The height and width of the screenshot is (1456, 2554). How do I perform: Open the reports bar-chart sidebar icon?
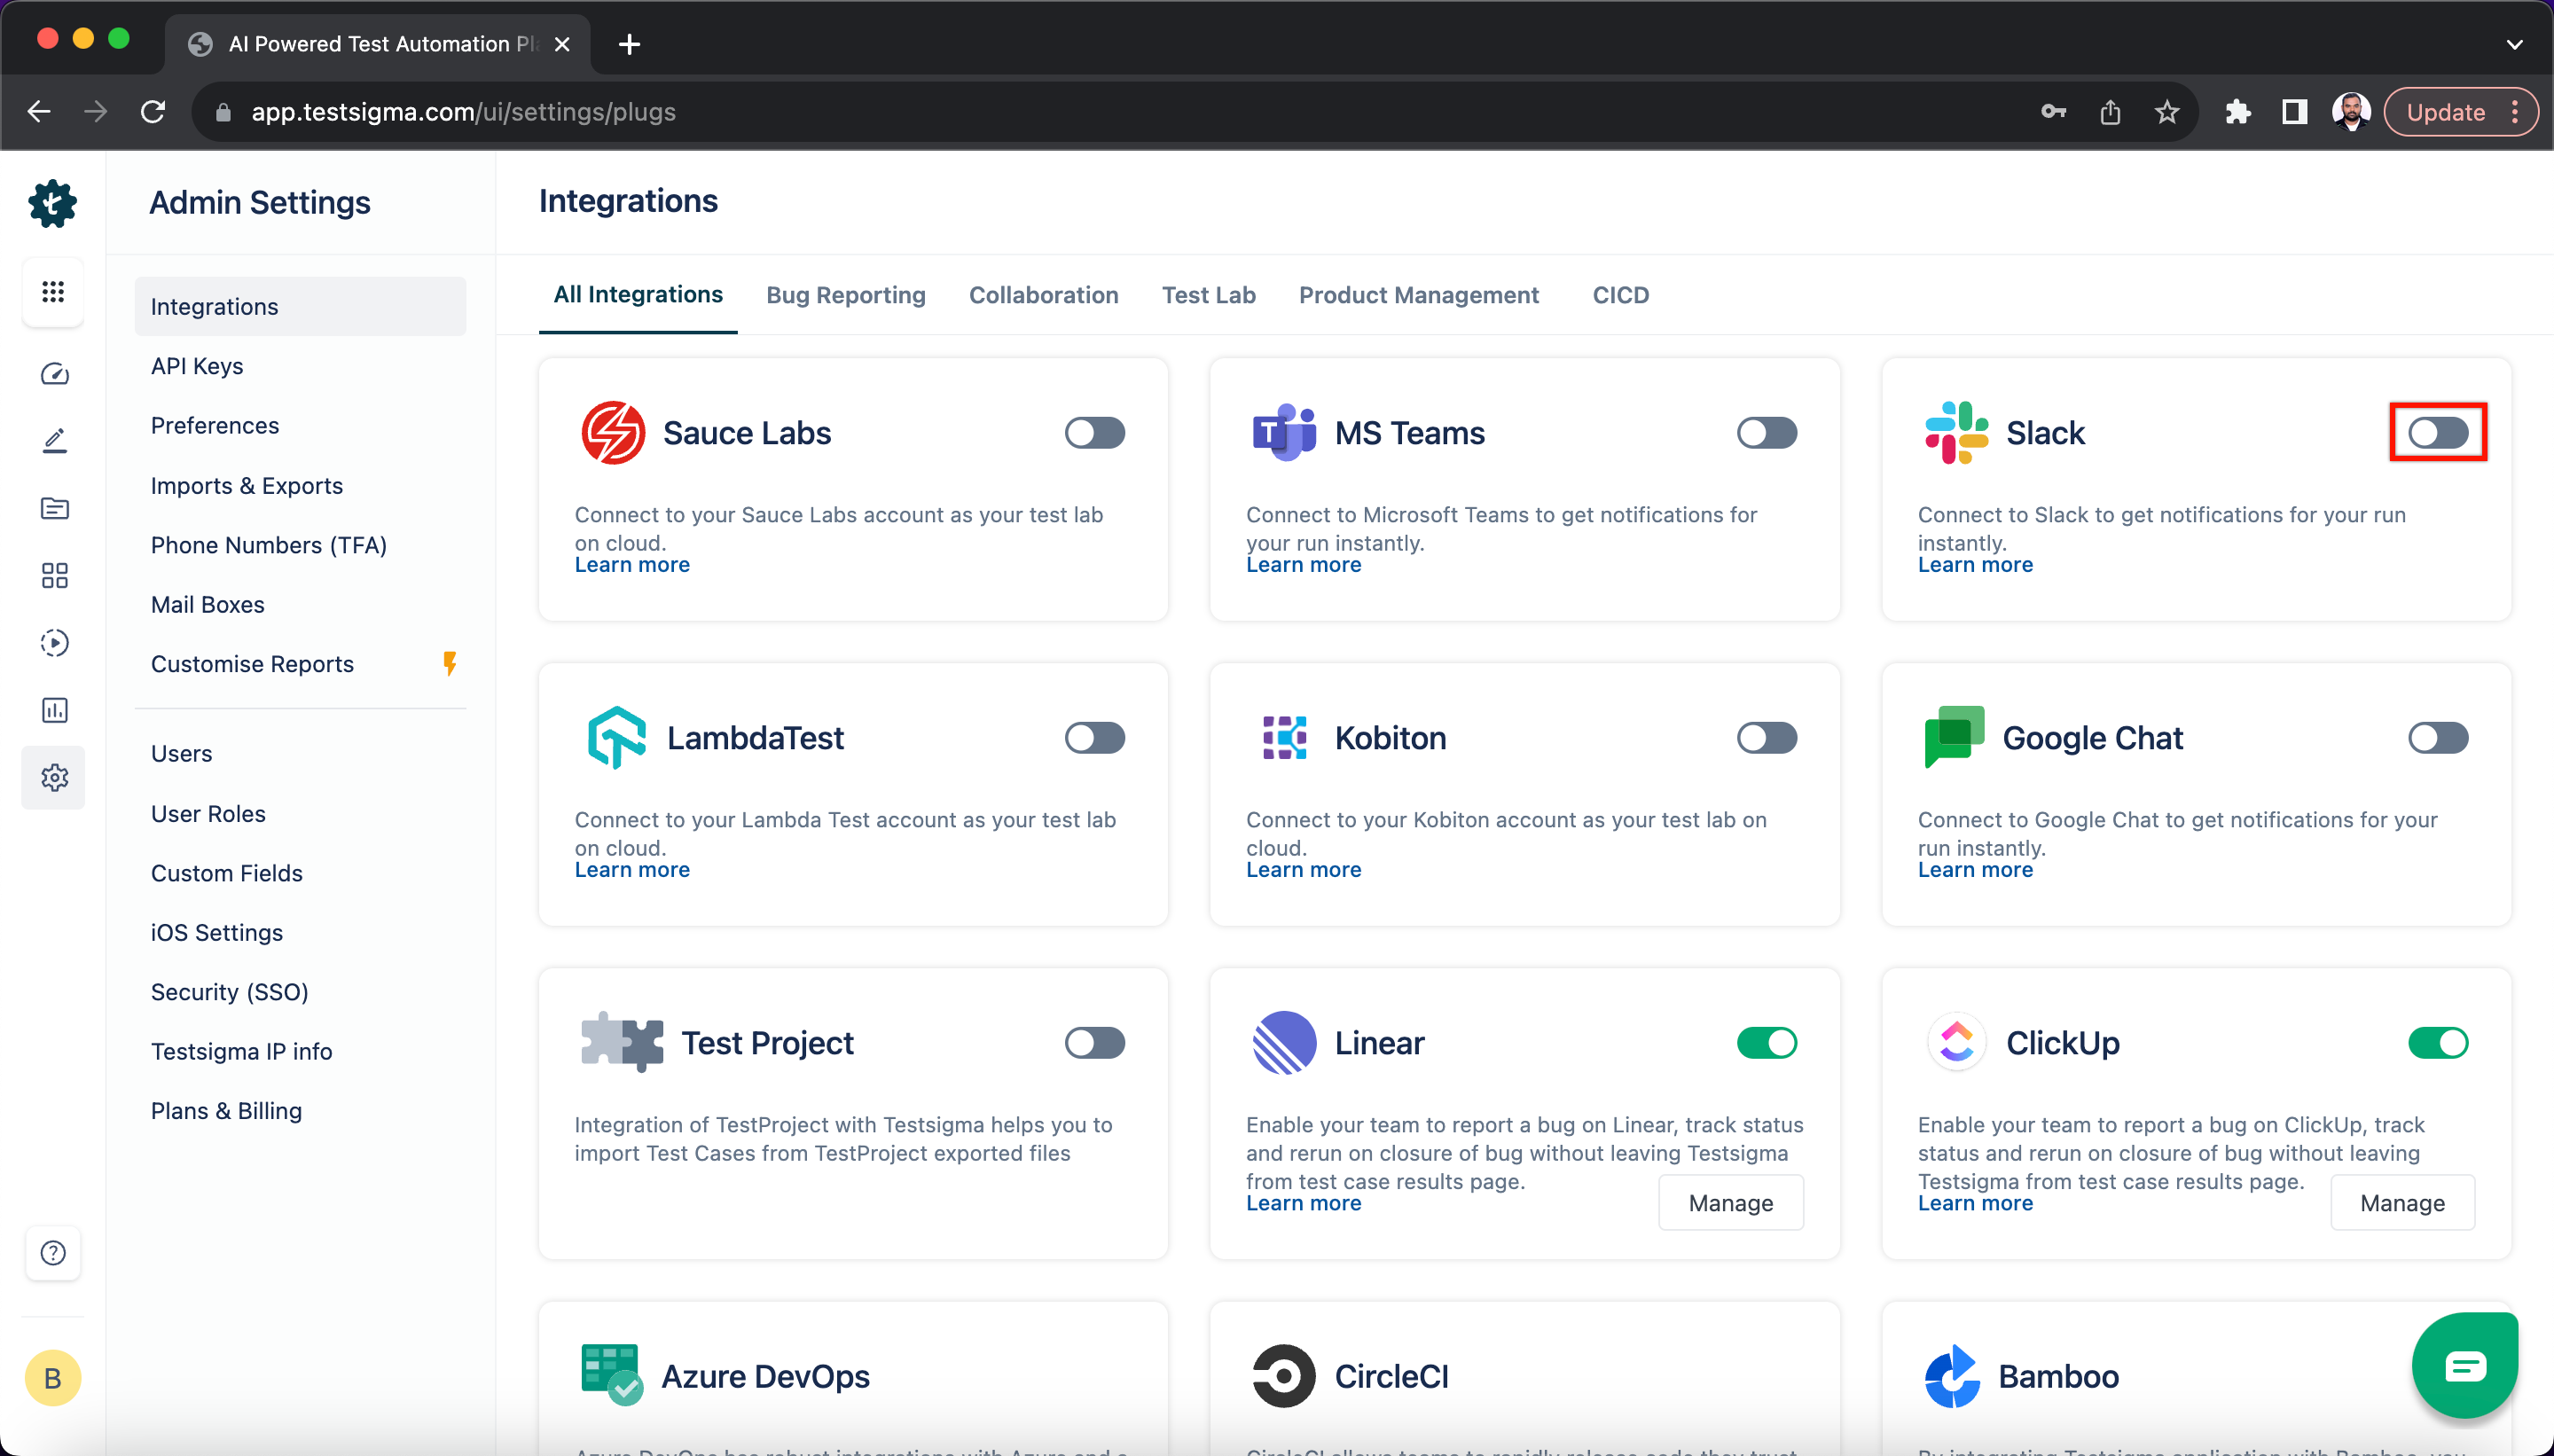pyautogui.click(x=54, y=710)
